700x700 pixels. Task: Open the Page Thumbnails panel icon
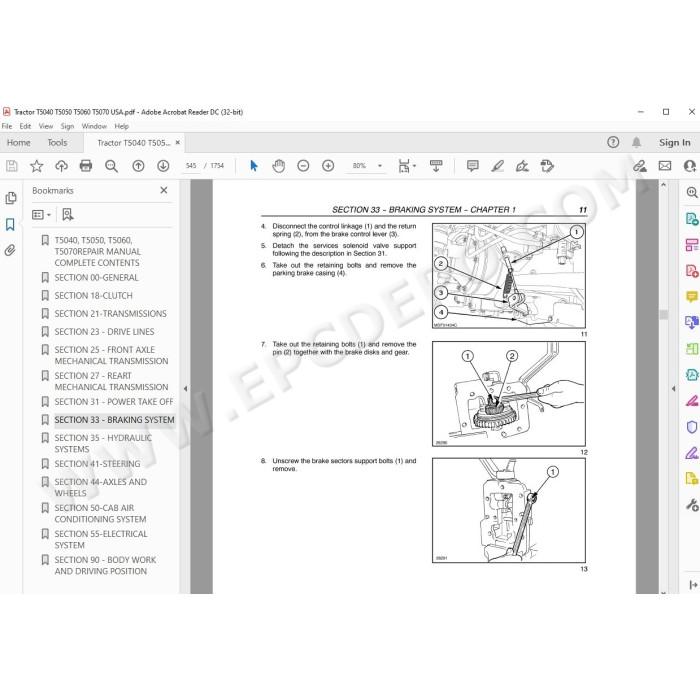coord(11,198)
